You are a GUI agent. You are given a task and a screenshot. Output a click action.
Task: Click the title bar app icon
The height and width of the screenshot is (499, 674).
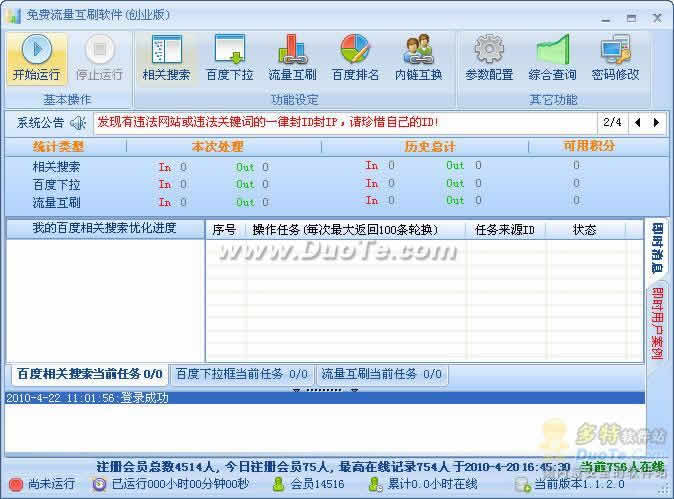(x=13, y=15)
